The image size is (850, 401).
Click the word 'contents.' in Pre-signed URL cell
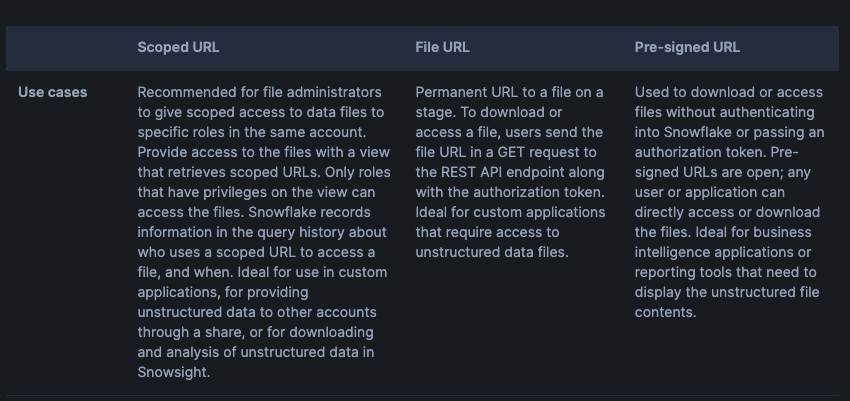coord(665,312)
